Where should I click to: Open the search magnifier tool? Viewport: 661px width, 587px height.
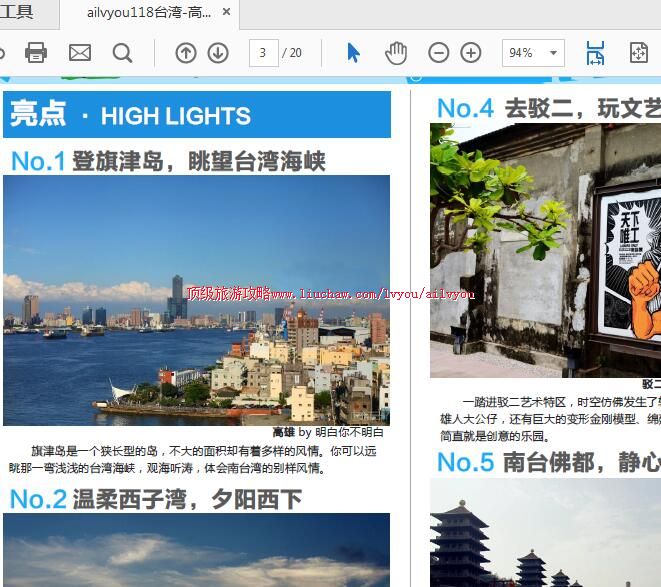point(123,53)
